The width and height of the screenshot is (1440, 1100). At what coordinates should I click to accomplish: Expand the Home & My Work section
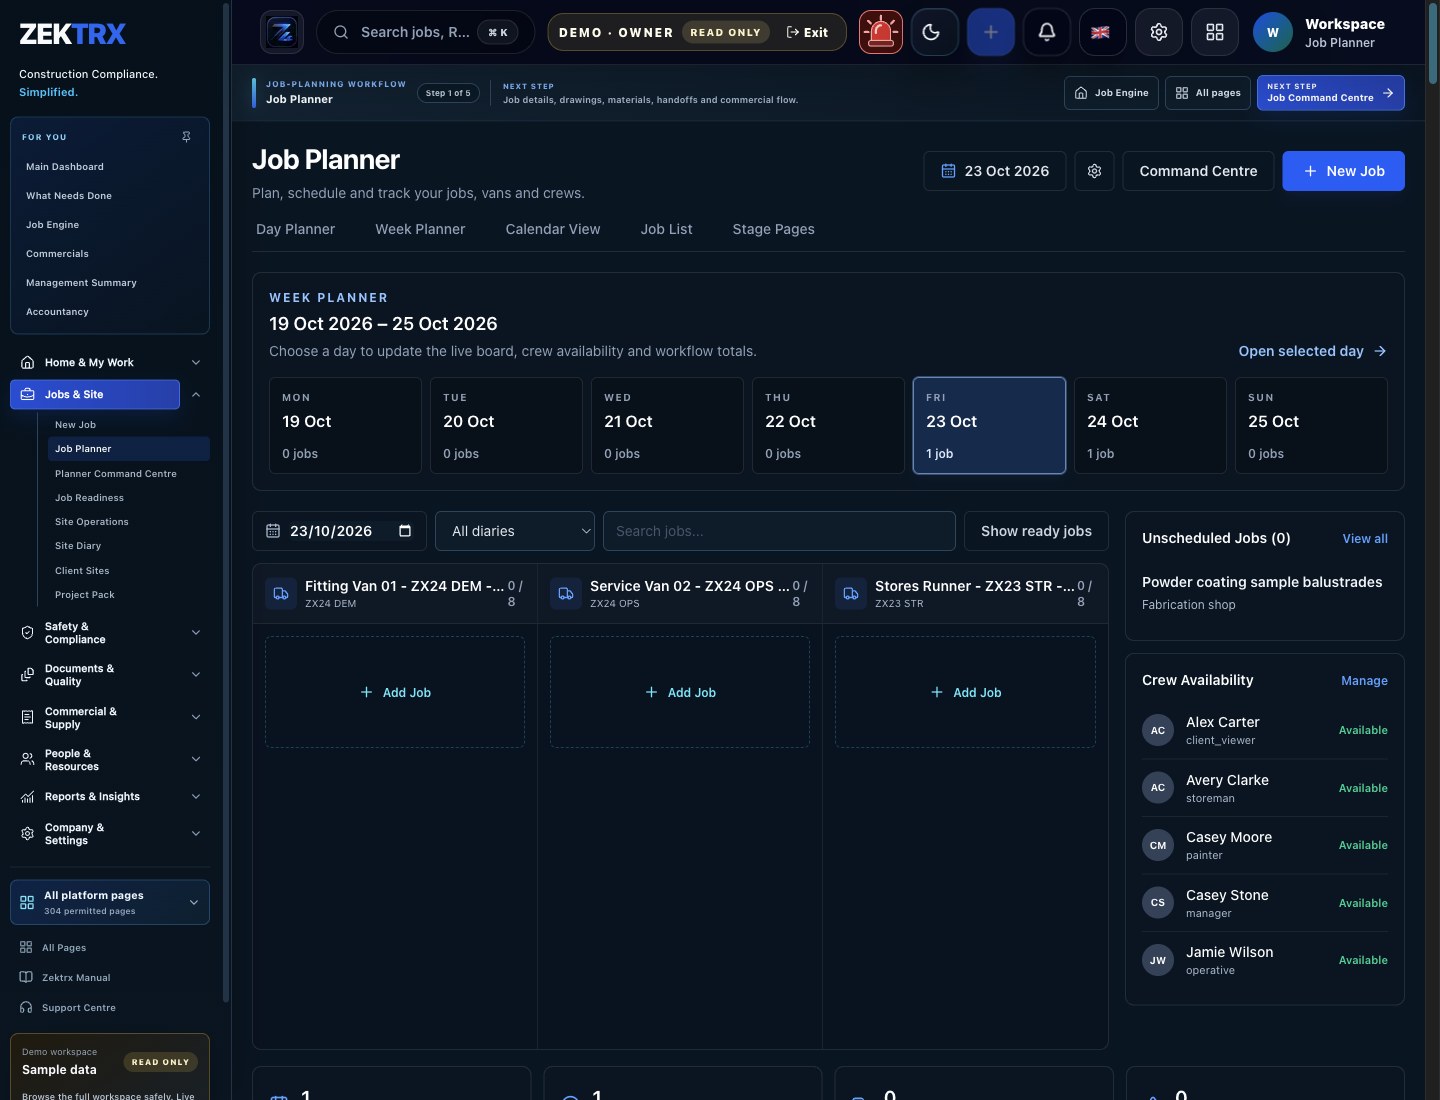110,362
